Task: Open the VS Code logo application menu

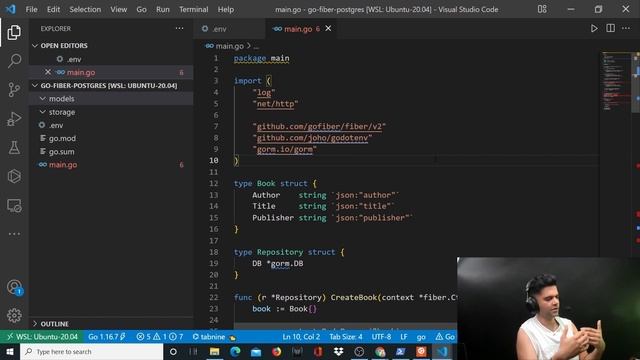Action: click(11, 9)
